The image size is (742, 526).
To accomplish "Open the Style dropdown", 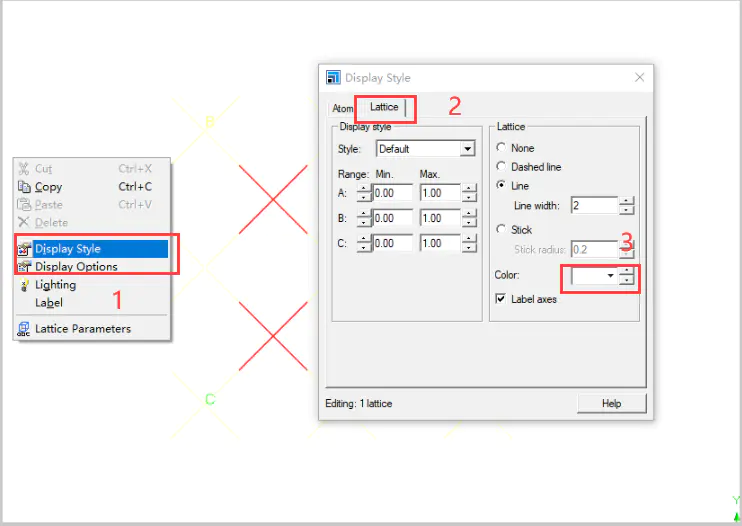I will (467, 149).
